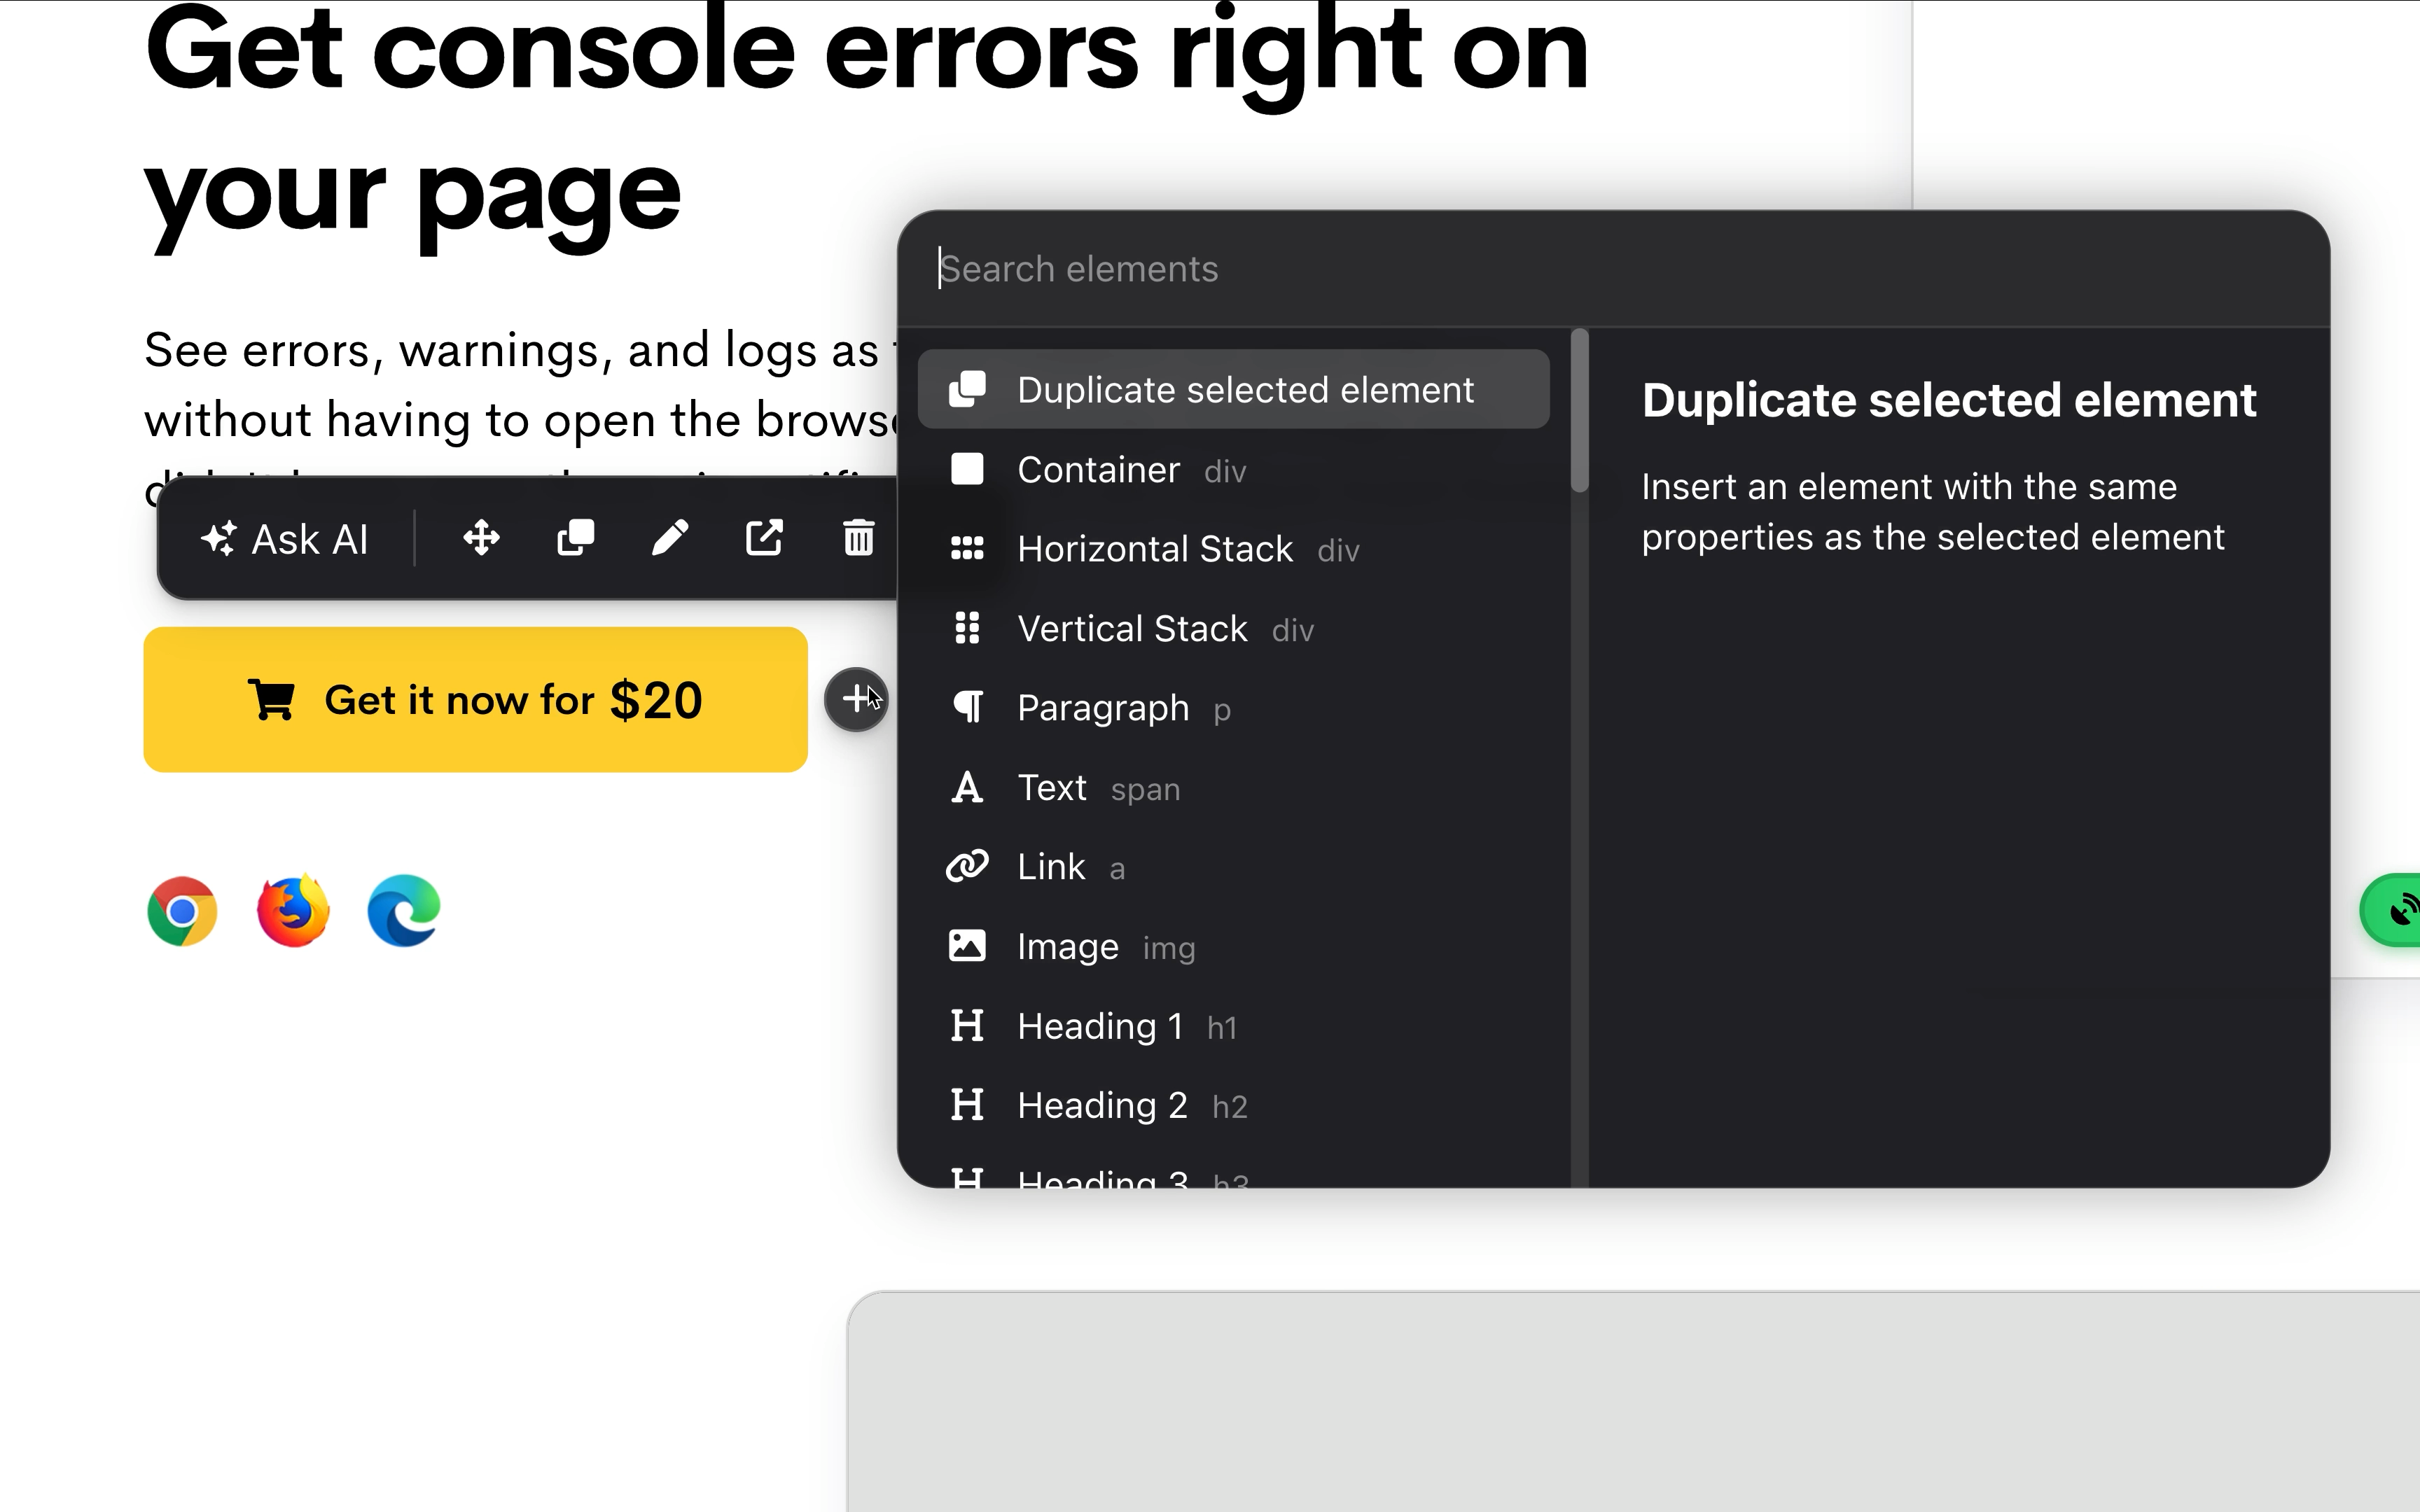Click the Firefox browser icon
Image resolution: width=2420 pixels, height=1512 pixels.
[293, 909]
